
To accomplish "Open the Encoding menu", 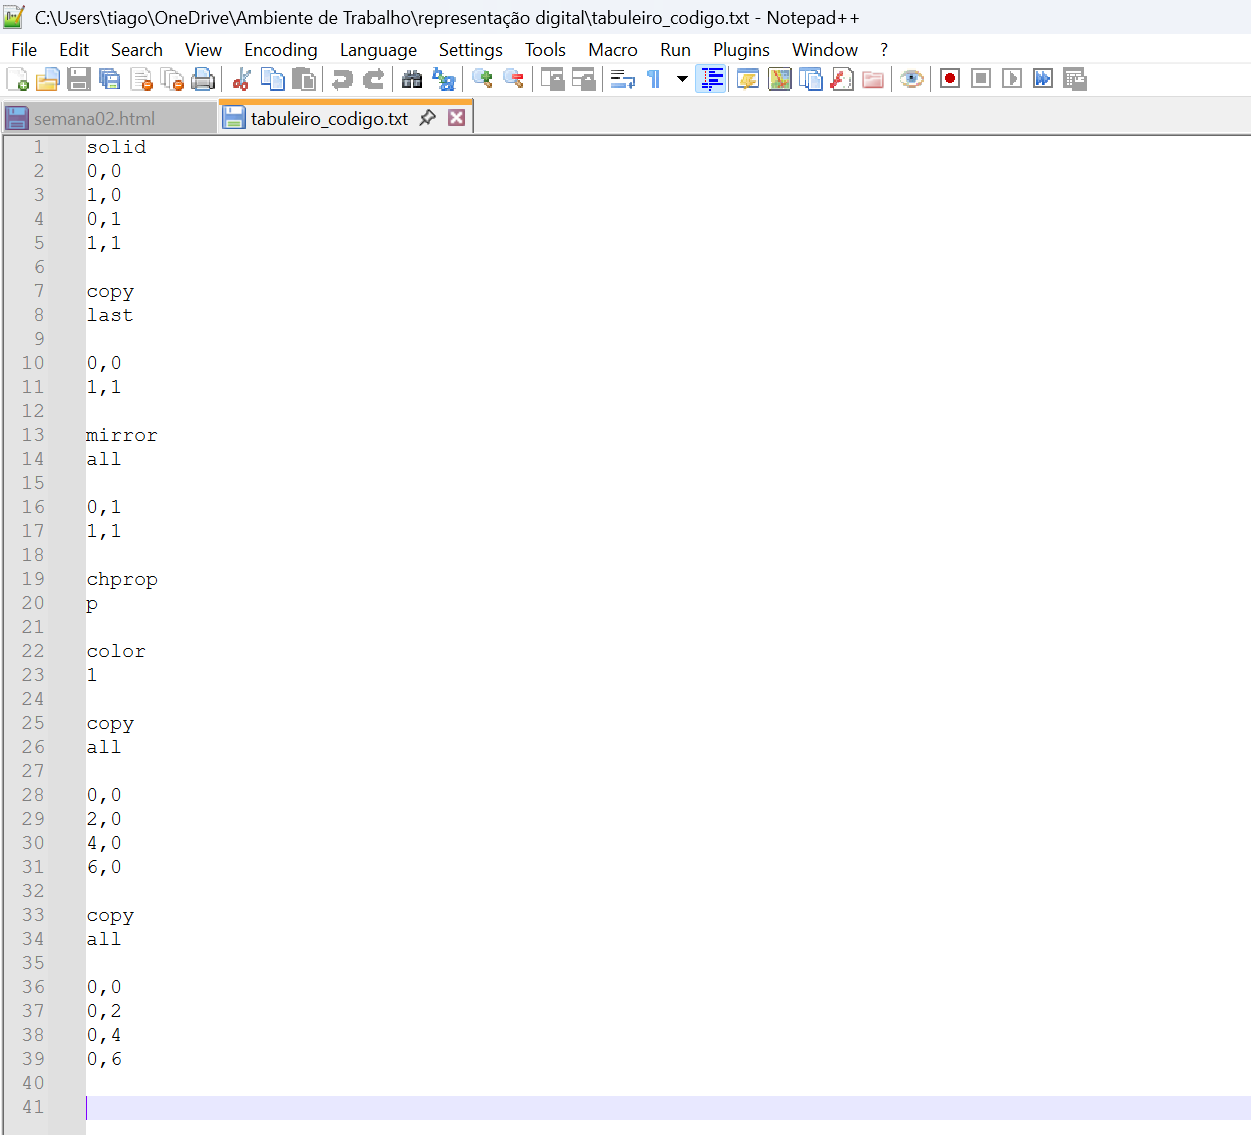I will [280, 50].
